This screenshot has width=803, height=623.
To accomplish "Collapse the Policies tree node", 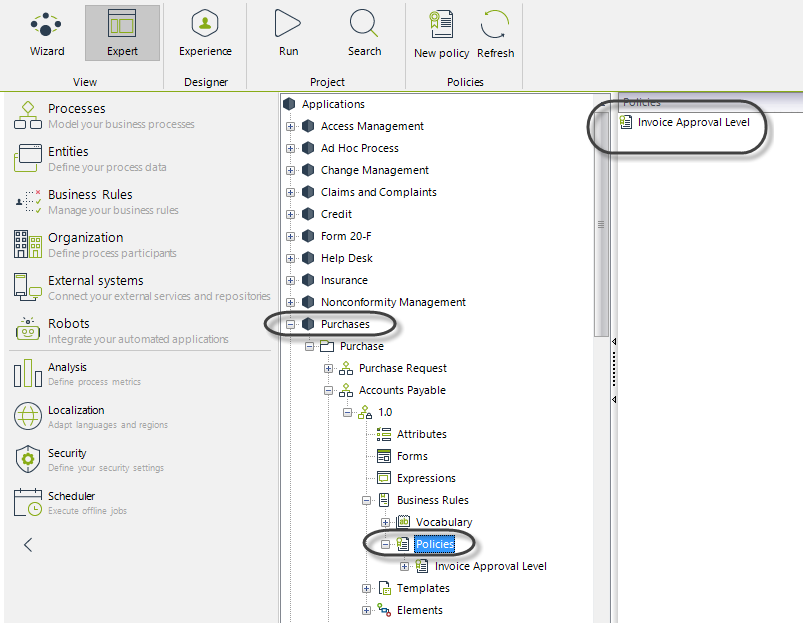I will (x=385, y=545).
